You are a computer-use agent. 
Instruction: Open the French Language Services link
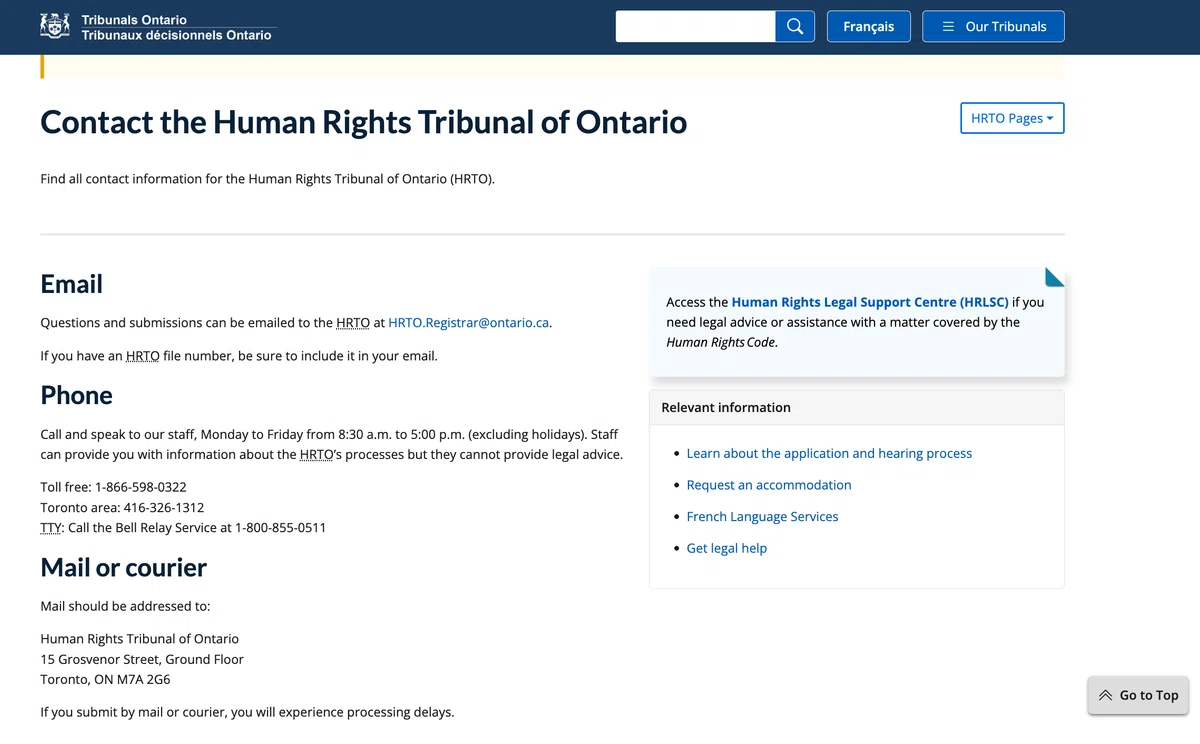click(762, 517)
